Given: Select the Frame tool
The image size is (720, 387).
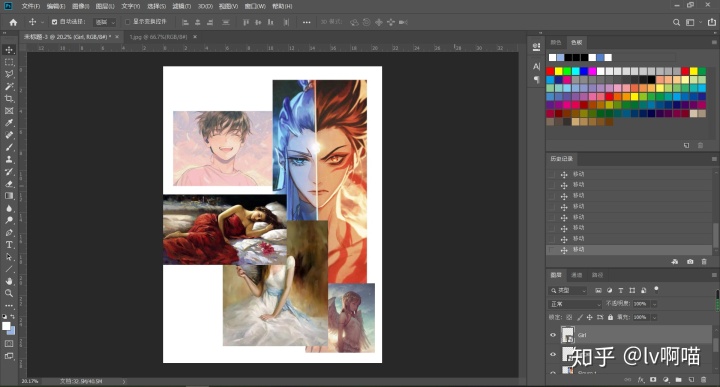Looking at the screenshot, I should pyautogui.click(x=9, y=111).
